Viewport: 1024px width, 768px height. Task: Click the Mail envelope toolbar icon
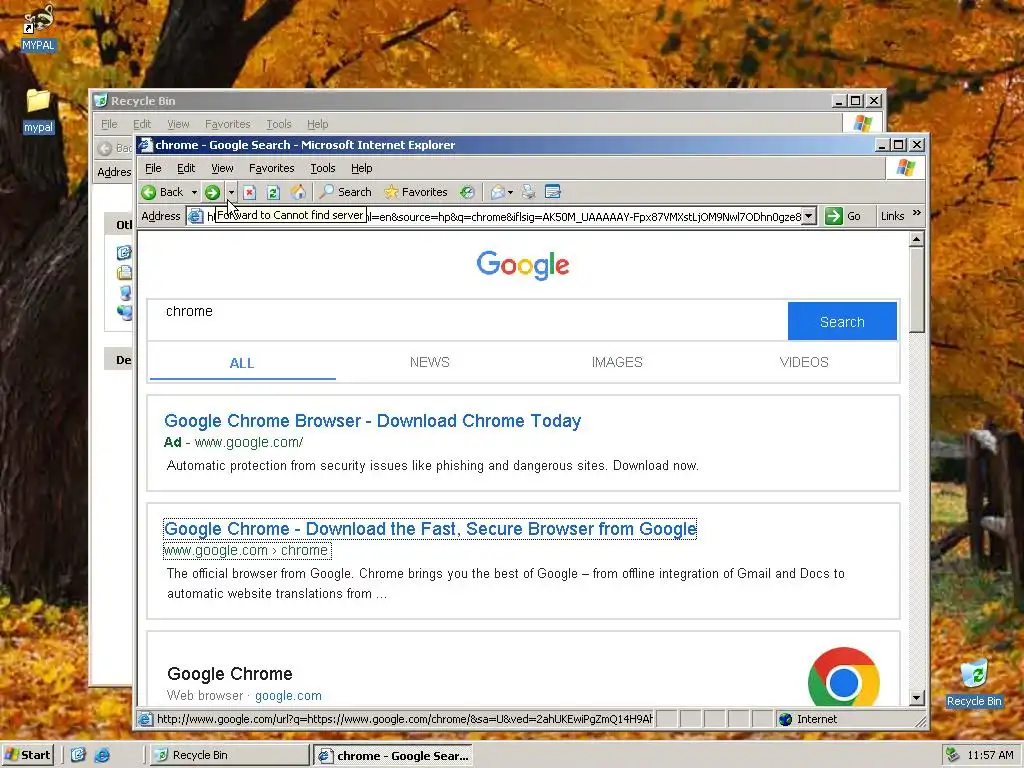[x=498, y=192]
